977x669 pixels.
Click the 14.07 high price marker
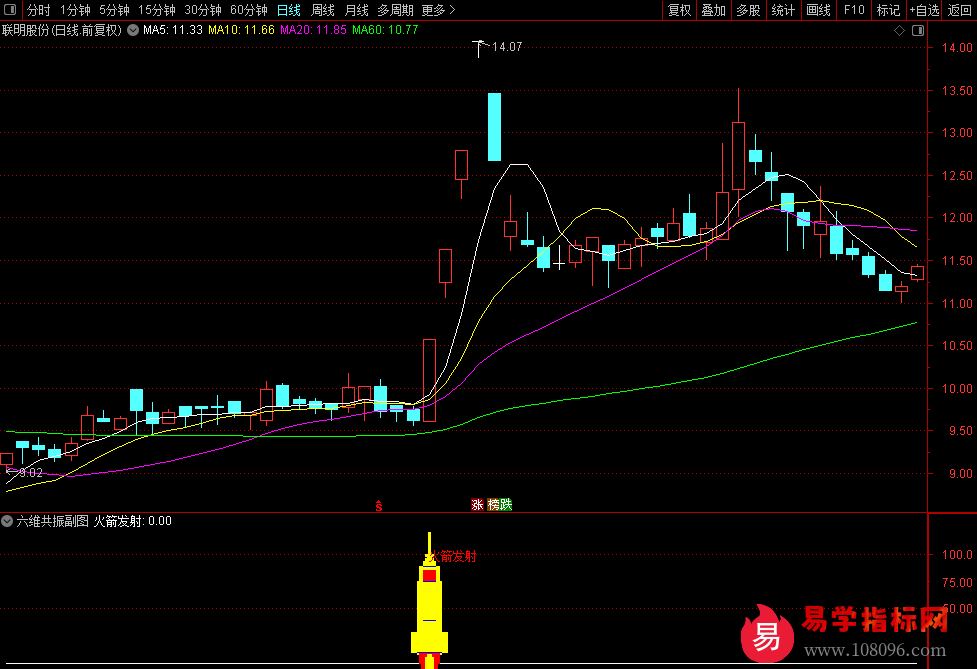(x=507, y=47)
